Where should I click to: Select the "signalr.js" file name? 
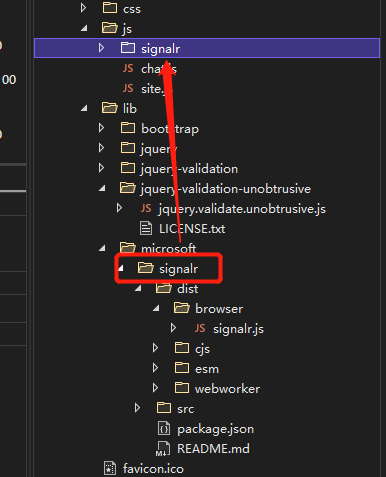pos(238,329)
